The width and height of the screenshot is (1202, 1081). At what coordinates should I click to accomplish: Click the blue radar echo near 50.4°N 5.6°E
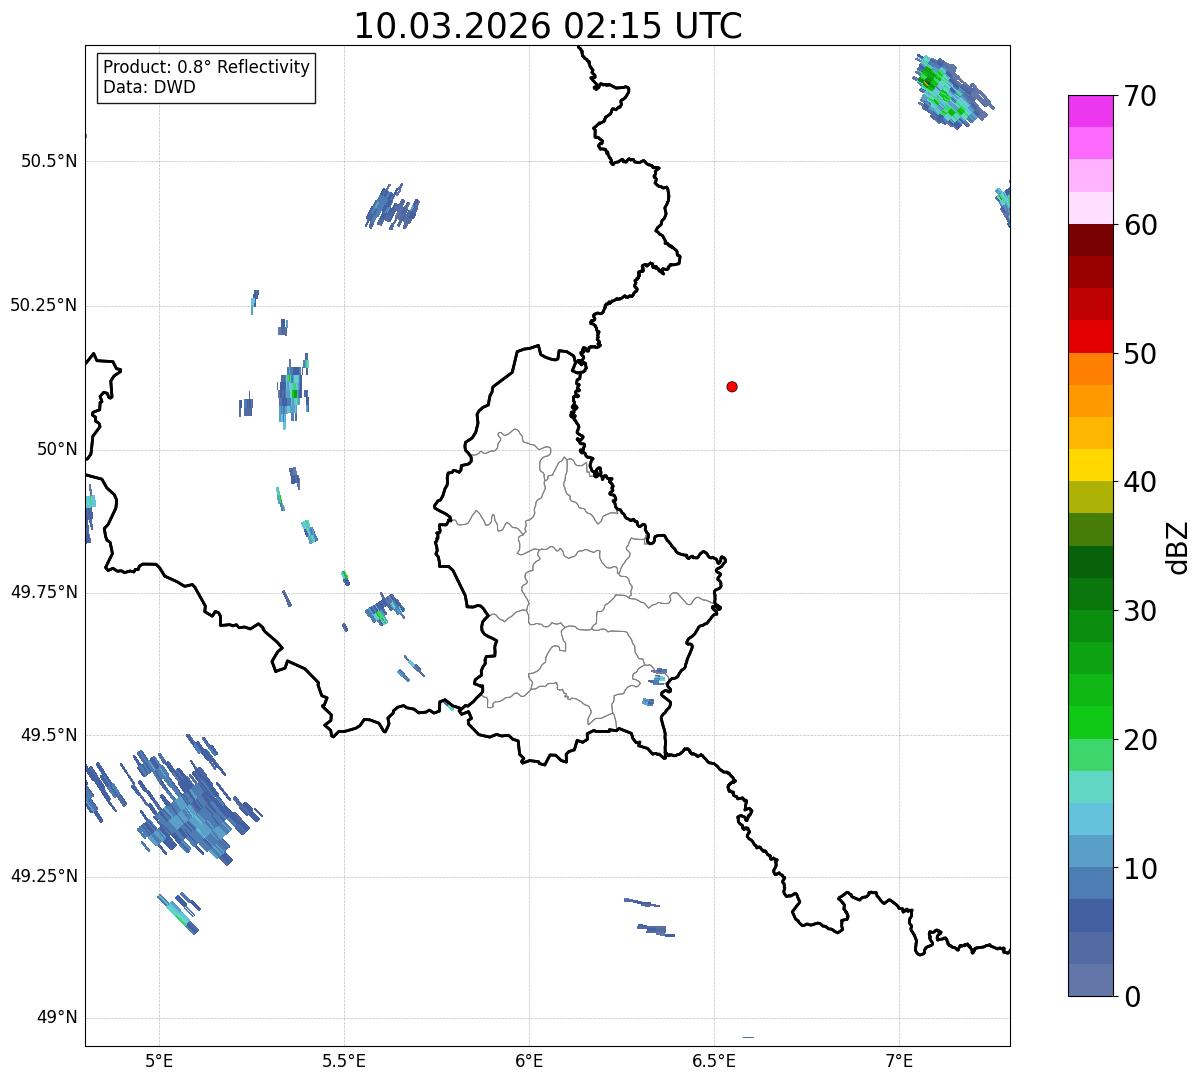pos(392,207)
